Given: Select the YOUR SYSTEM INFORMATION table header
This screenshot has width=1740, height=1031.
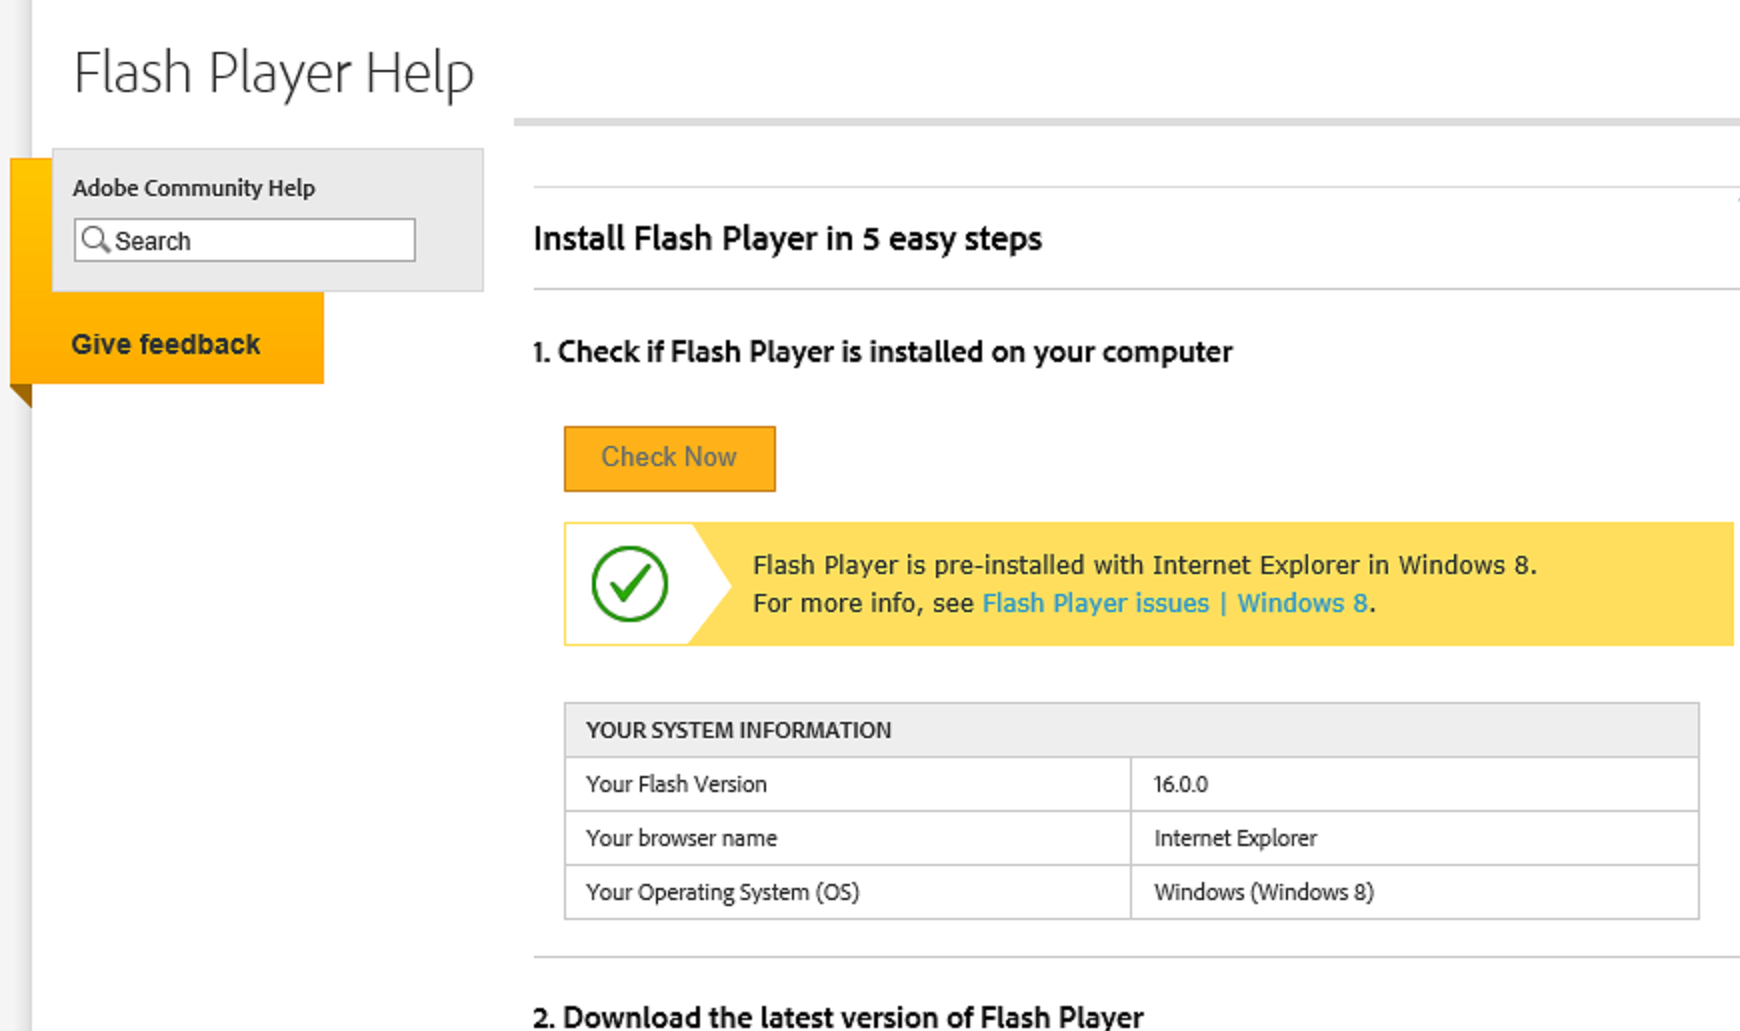Looking at the screenshot, I should pyautogui.click(x=738, y=730).
